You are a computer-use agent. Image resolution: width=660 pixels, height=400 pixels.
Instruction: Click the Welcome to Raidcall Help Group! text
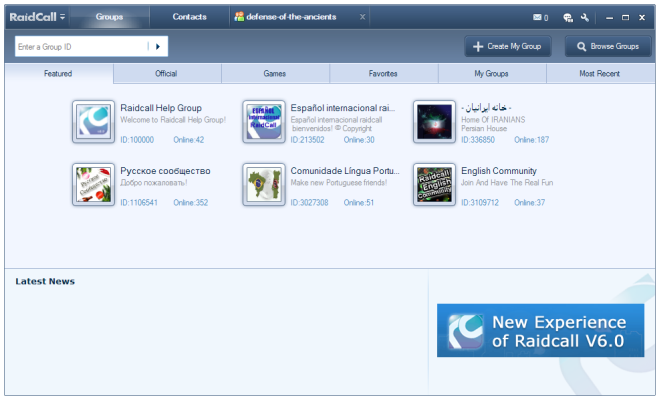[x=173, y=120]
